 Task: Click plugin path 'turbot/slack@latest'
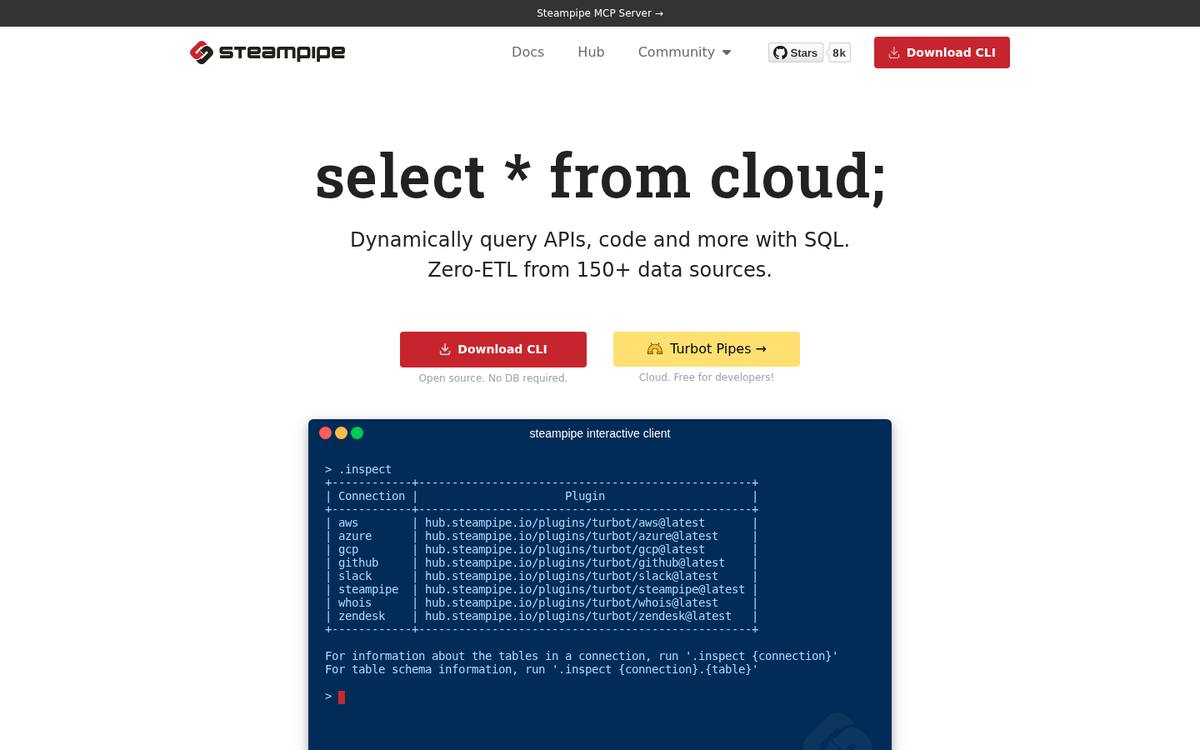(x=572, y=576)
